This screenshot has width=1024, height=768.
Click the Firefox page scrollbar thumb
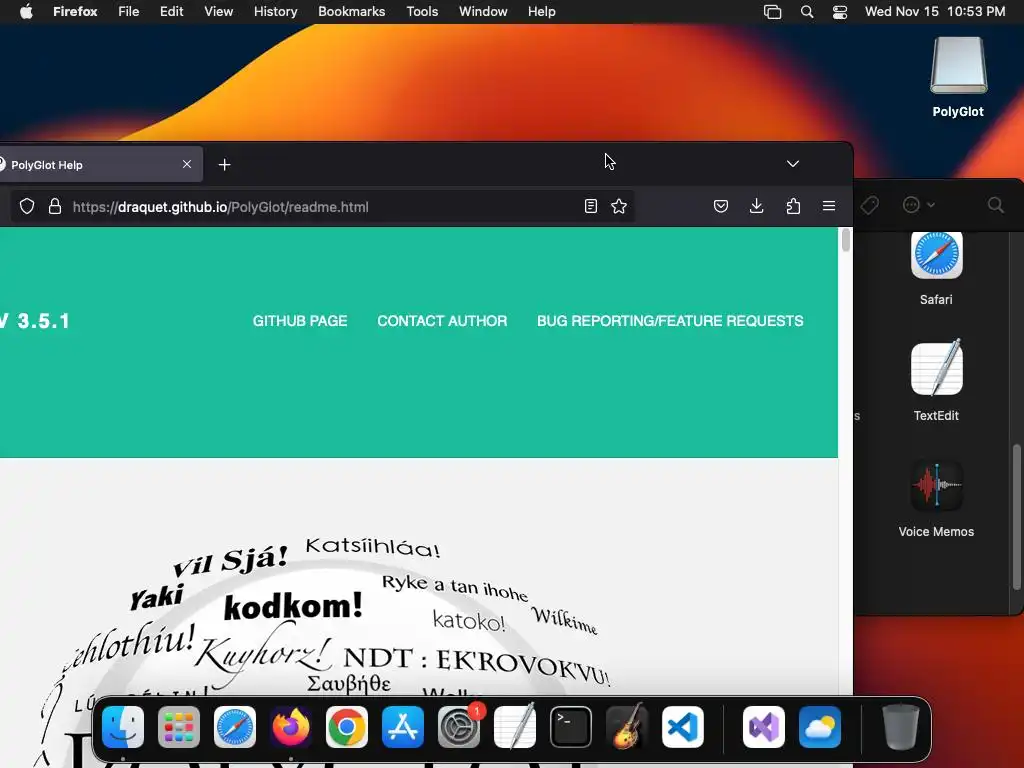tap(846, 240)
